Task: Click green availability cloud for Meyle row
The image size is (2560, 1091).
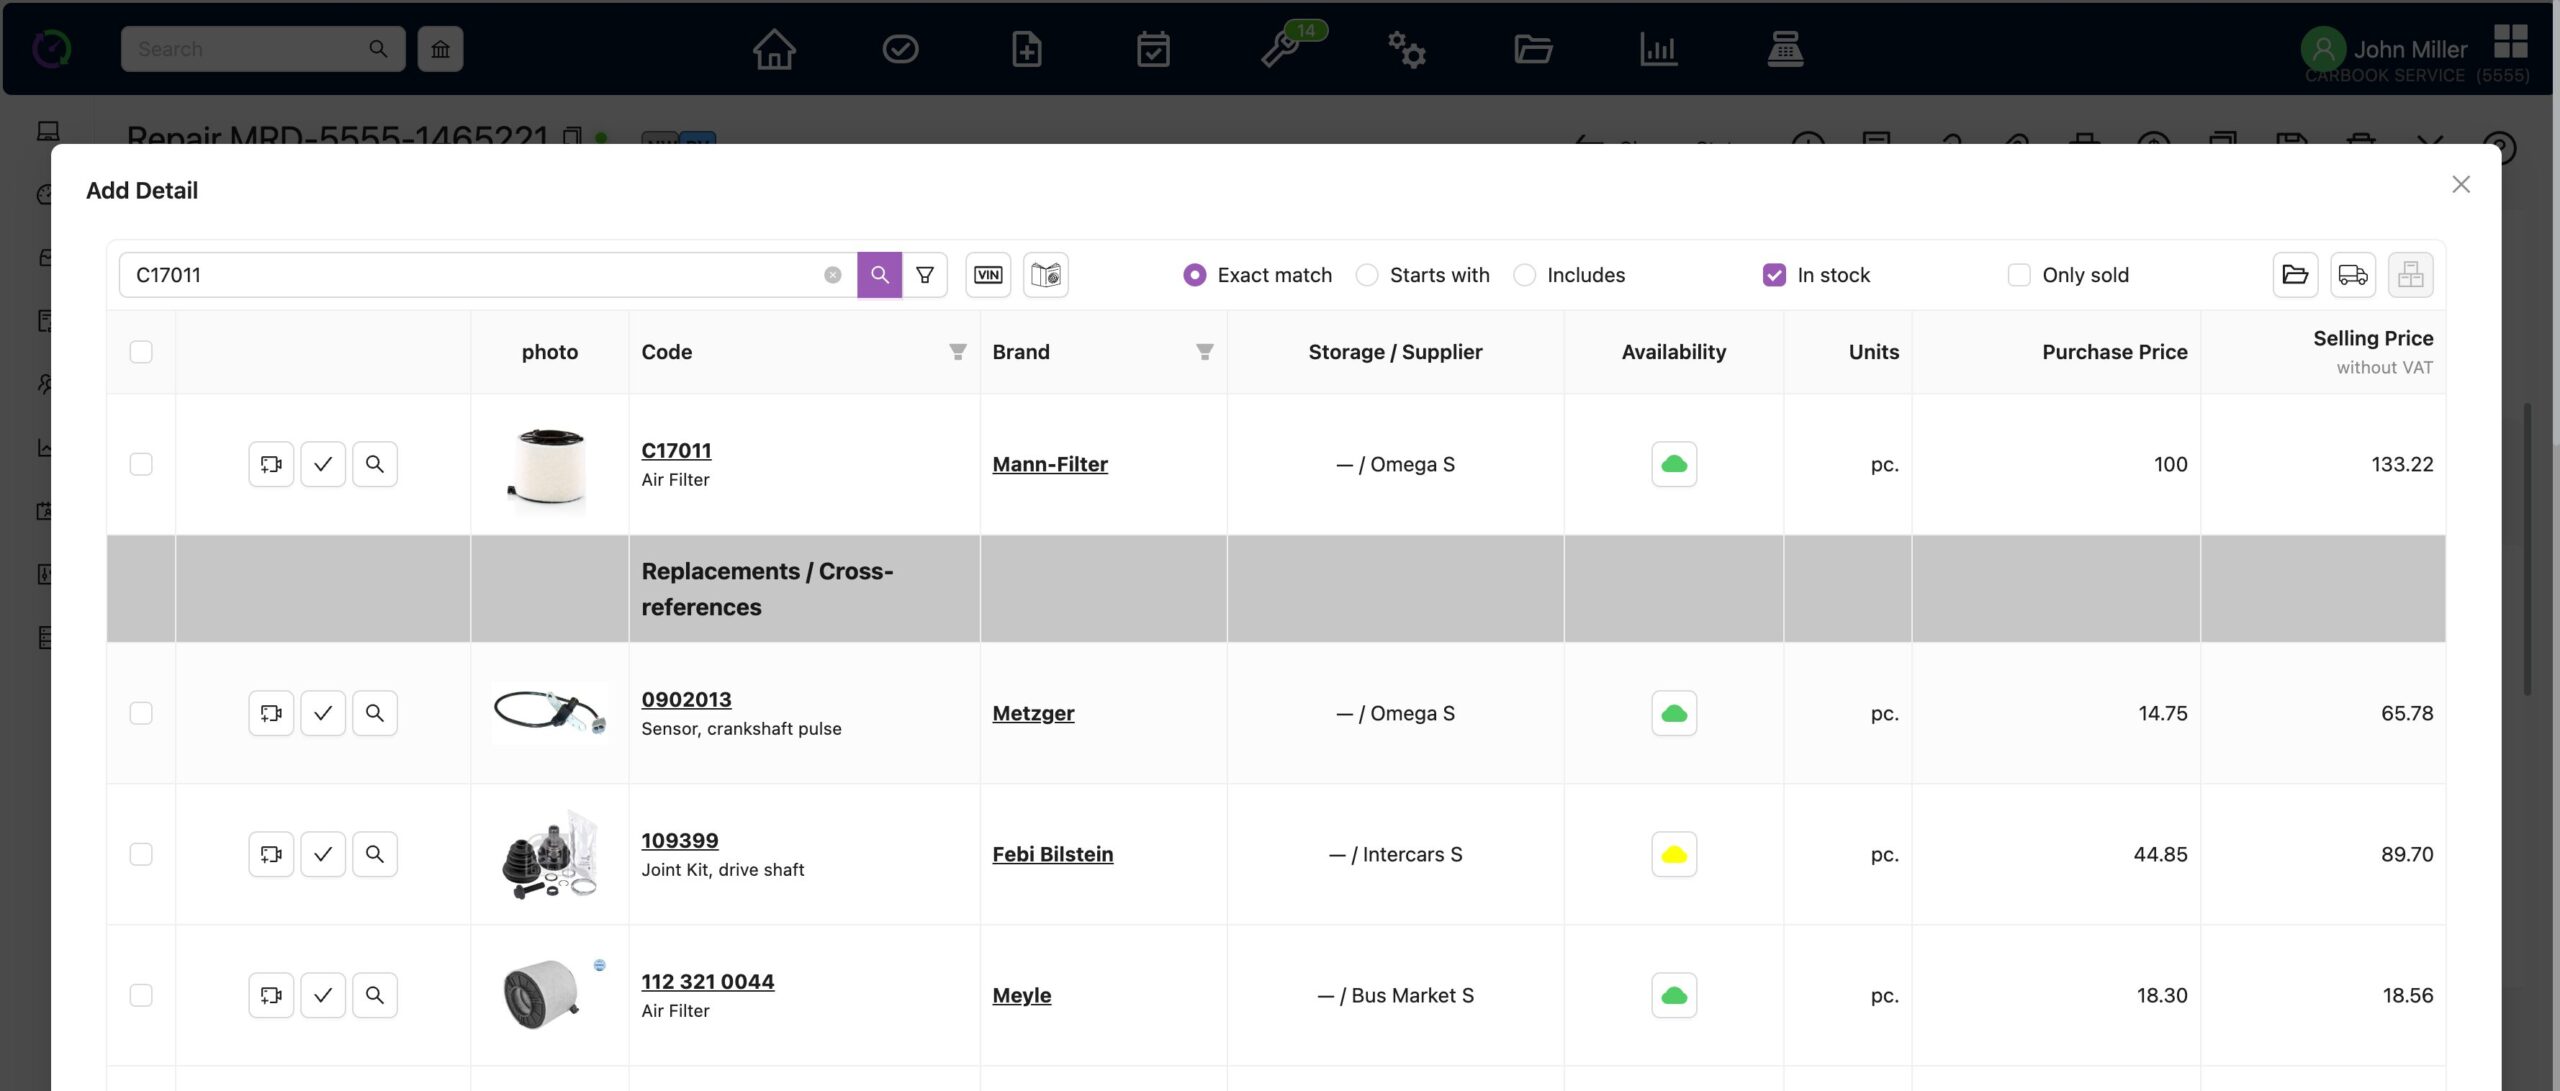Action: 1674,995
